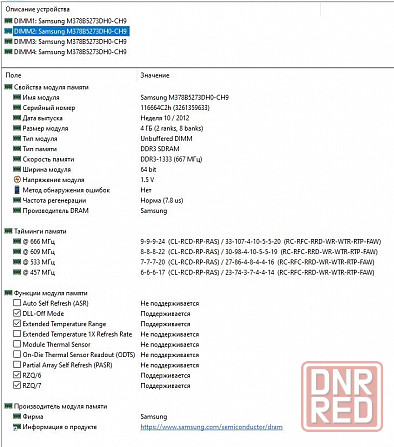Click the icon beside Свойства модуля памяти

(9, 87)
